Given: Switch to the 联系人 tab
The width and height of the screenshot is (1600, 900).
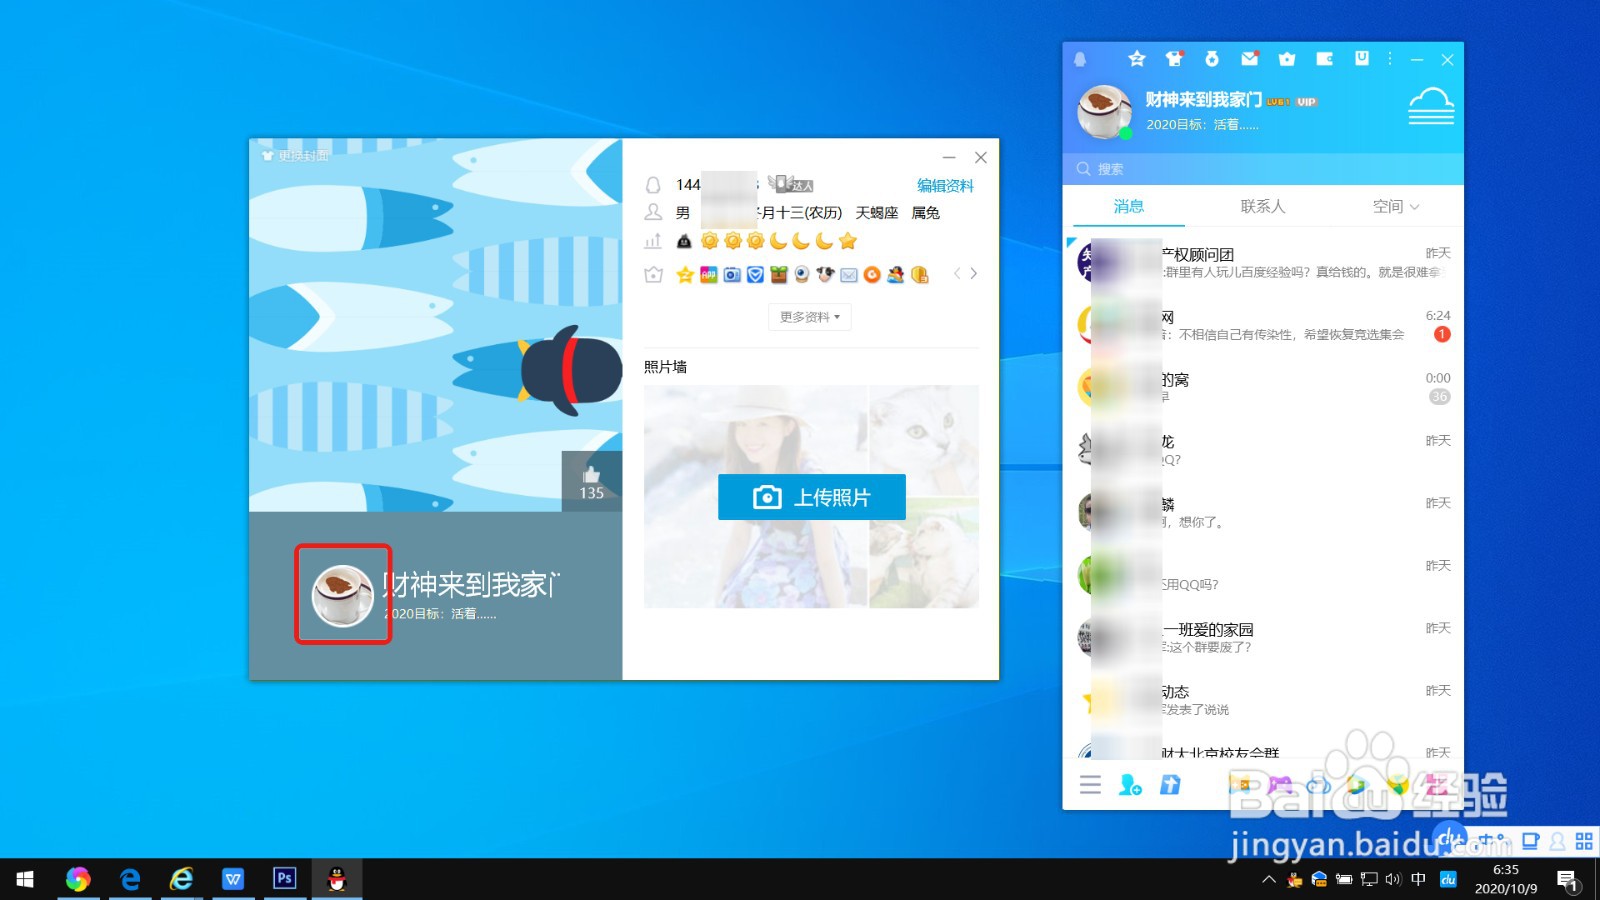Looking at the screenshot, I should [x=1262, y=206].
